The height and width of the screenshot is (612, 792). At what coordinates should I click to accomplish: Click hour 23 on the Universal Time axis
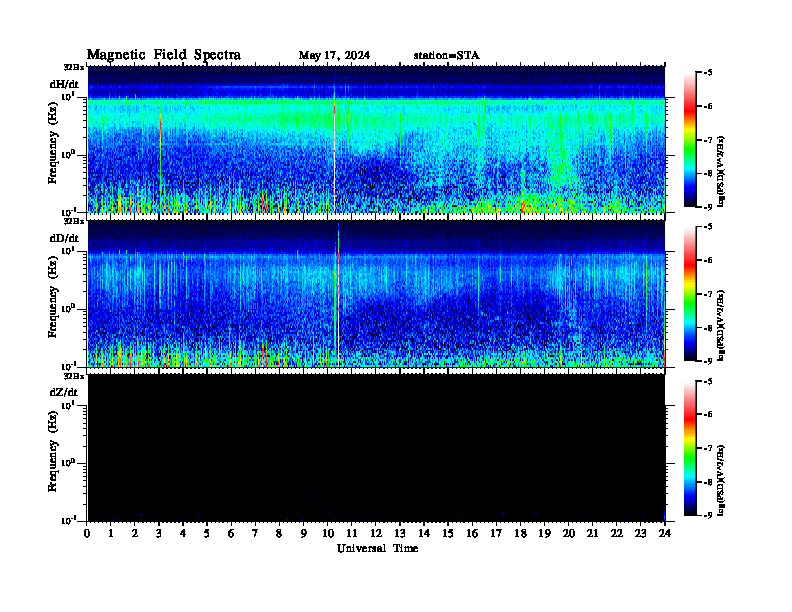tap(640, 534)
